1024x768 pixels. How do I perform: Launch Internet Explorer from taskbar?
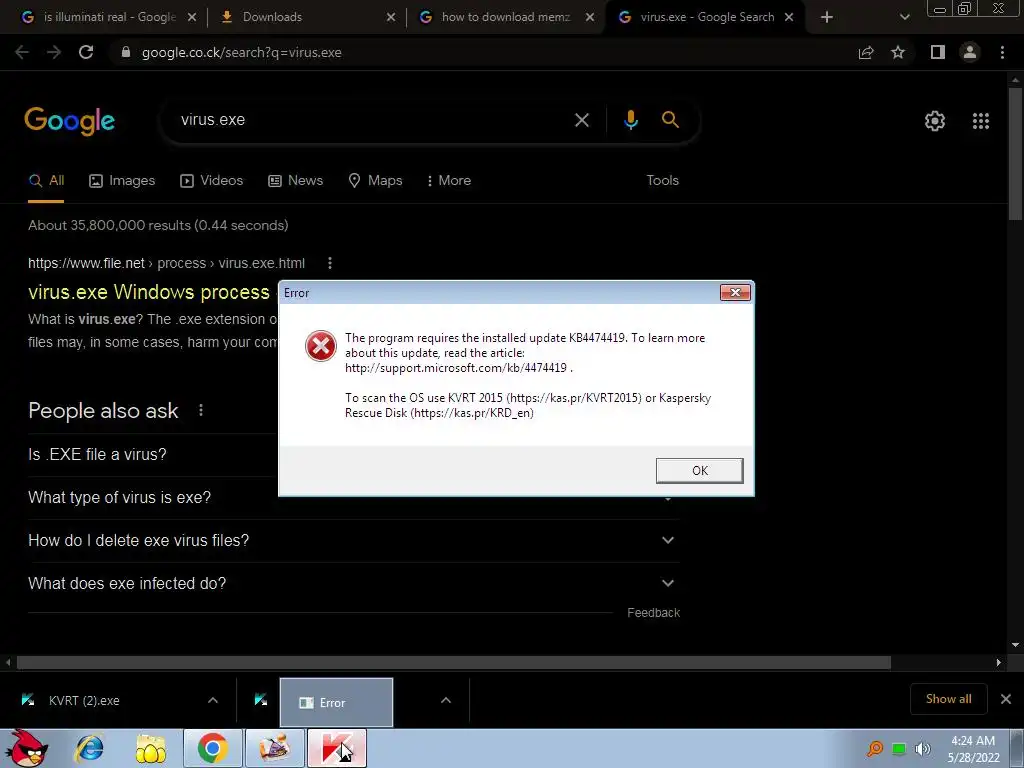point(89,748)
